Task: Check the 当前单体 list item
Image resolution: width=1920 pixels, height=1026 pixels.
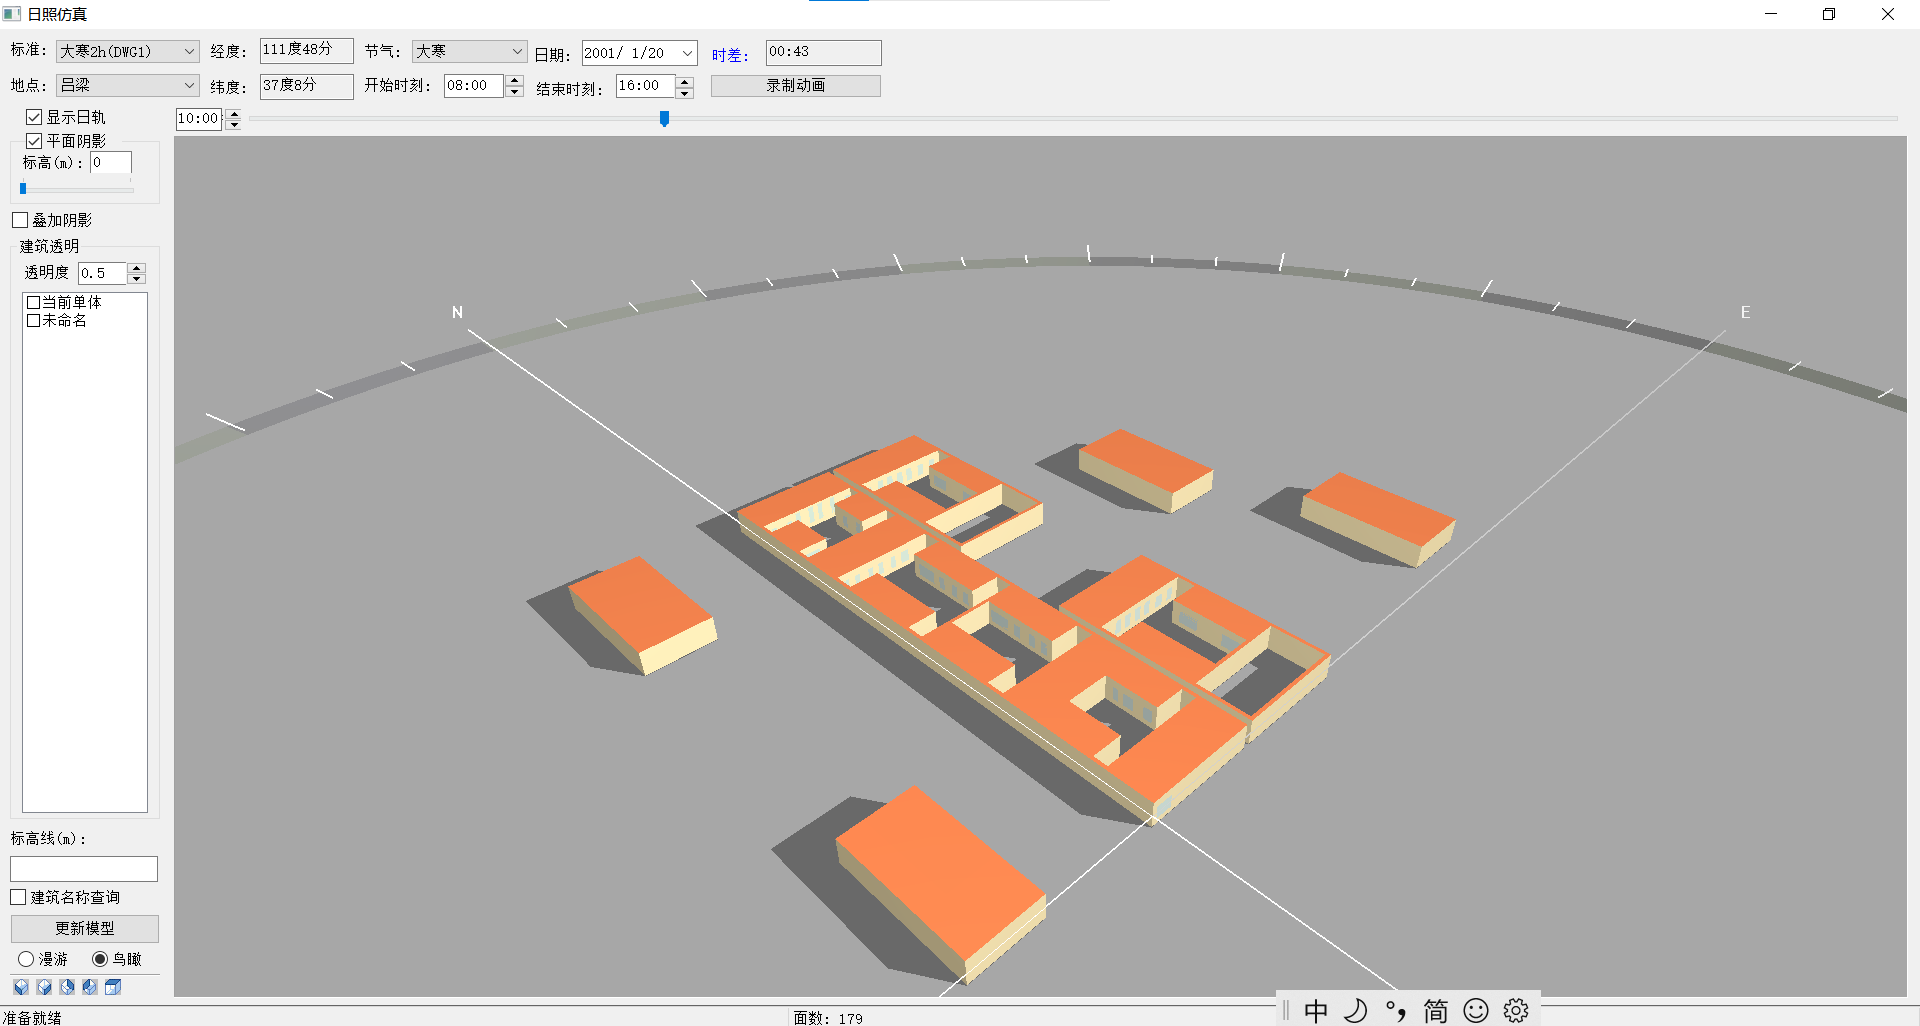Action: (x=34, y=302)
